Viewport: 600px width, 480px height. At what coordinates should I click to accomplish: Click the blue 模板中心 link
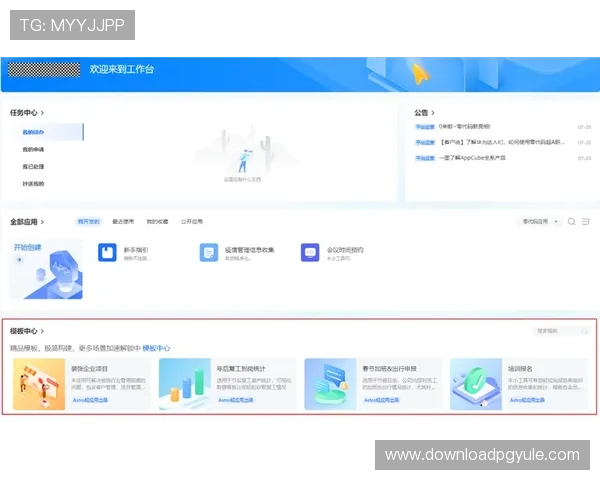[156, 348]
